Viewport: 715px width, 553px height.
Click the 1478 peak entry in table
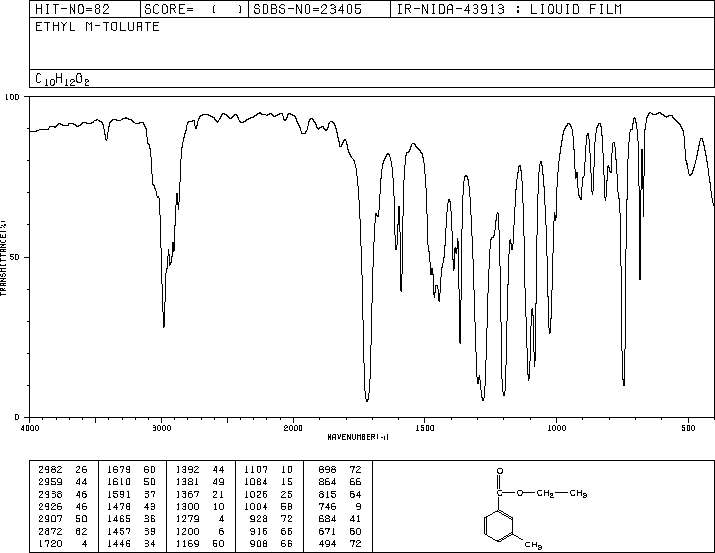119,506
